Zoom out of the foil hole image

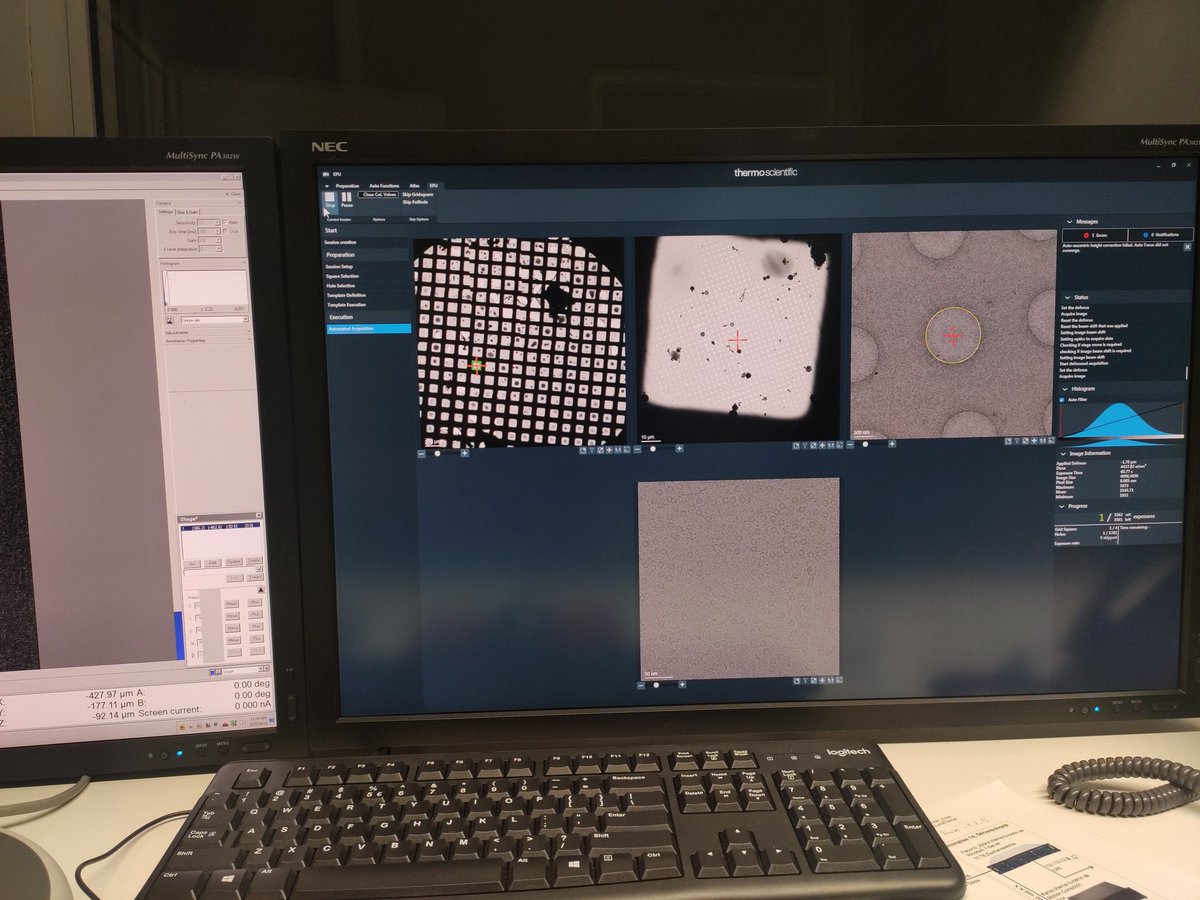click(x=850, y=444)
